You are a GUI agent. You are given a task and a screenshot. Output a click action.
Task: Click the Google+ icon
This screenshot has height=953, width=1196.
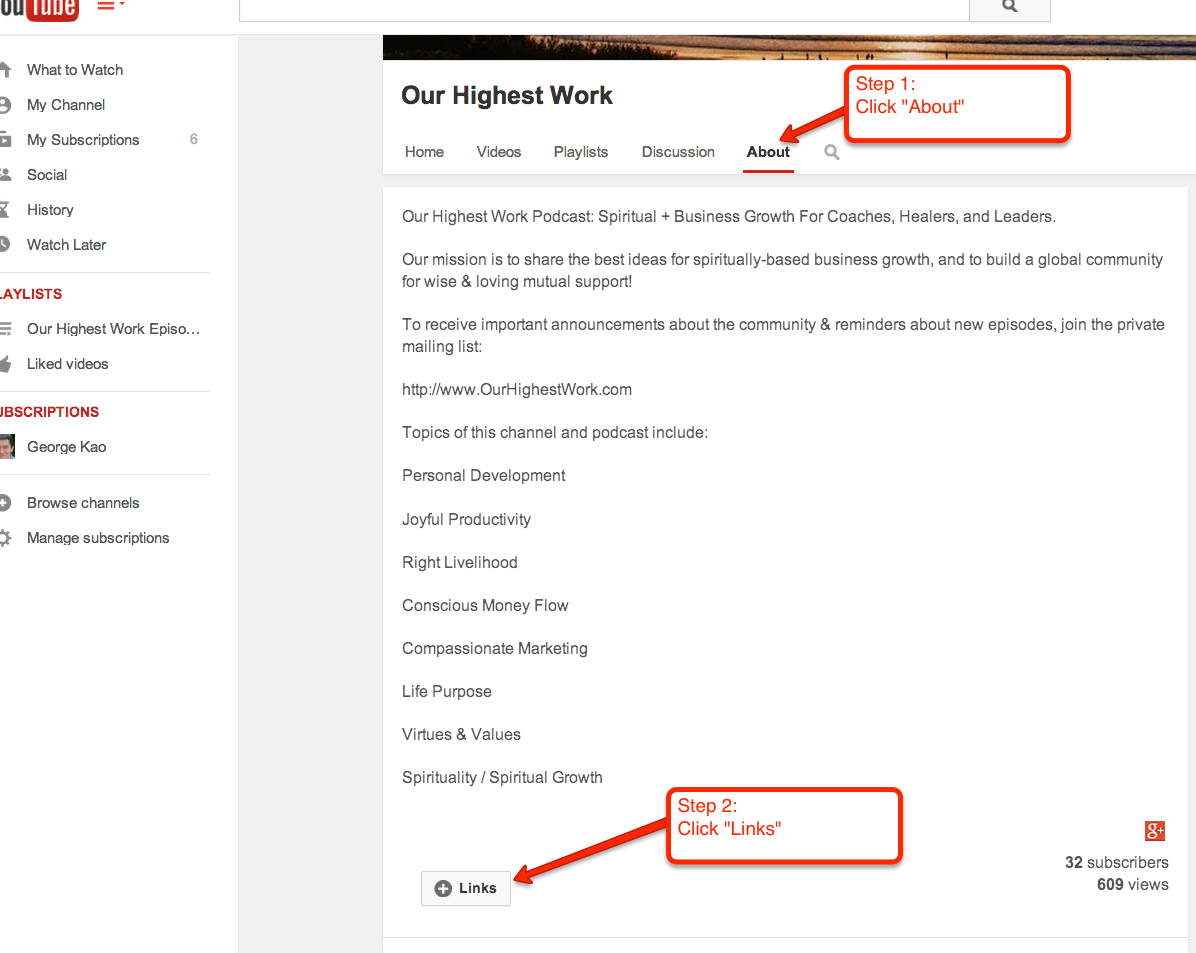click(1155, 830)
